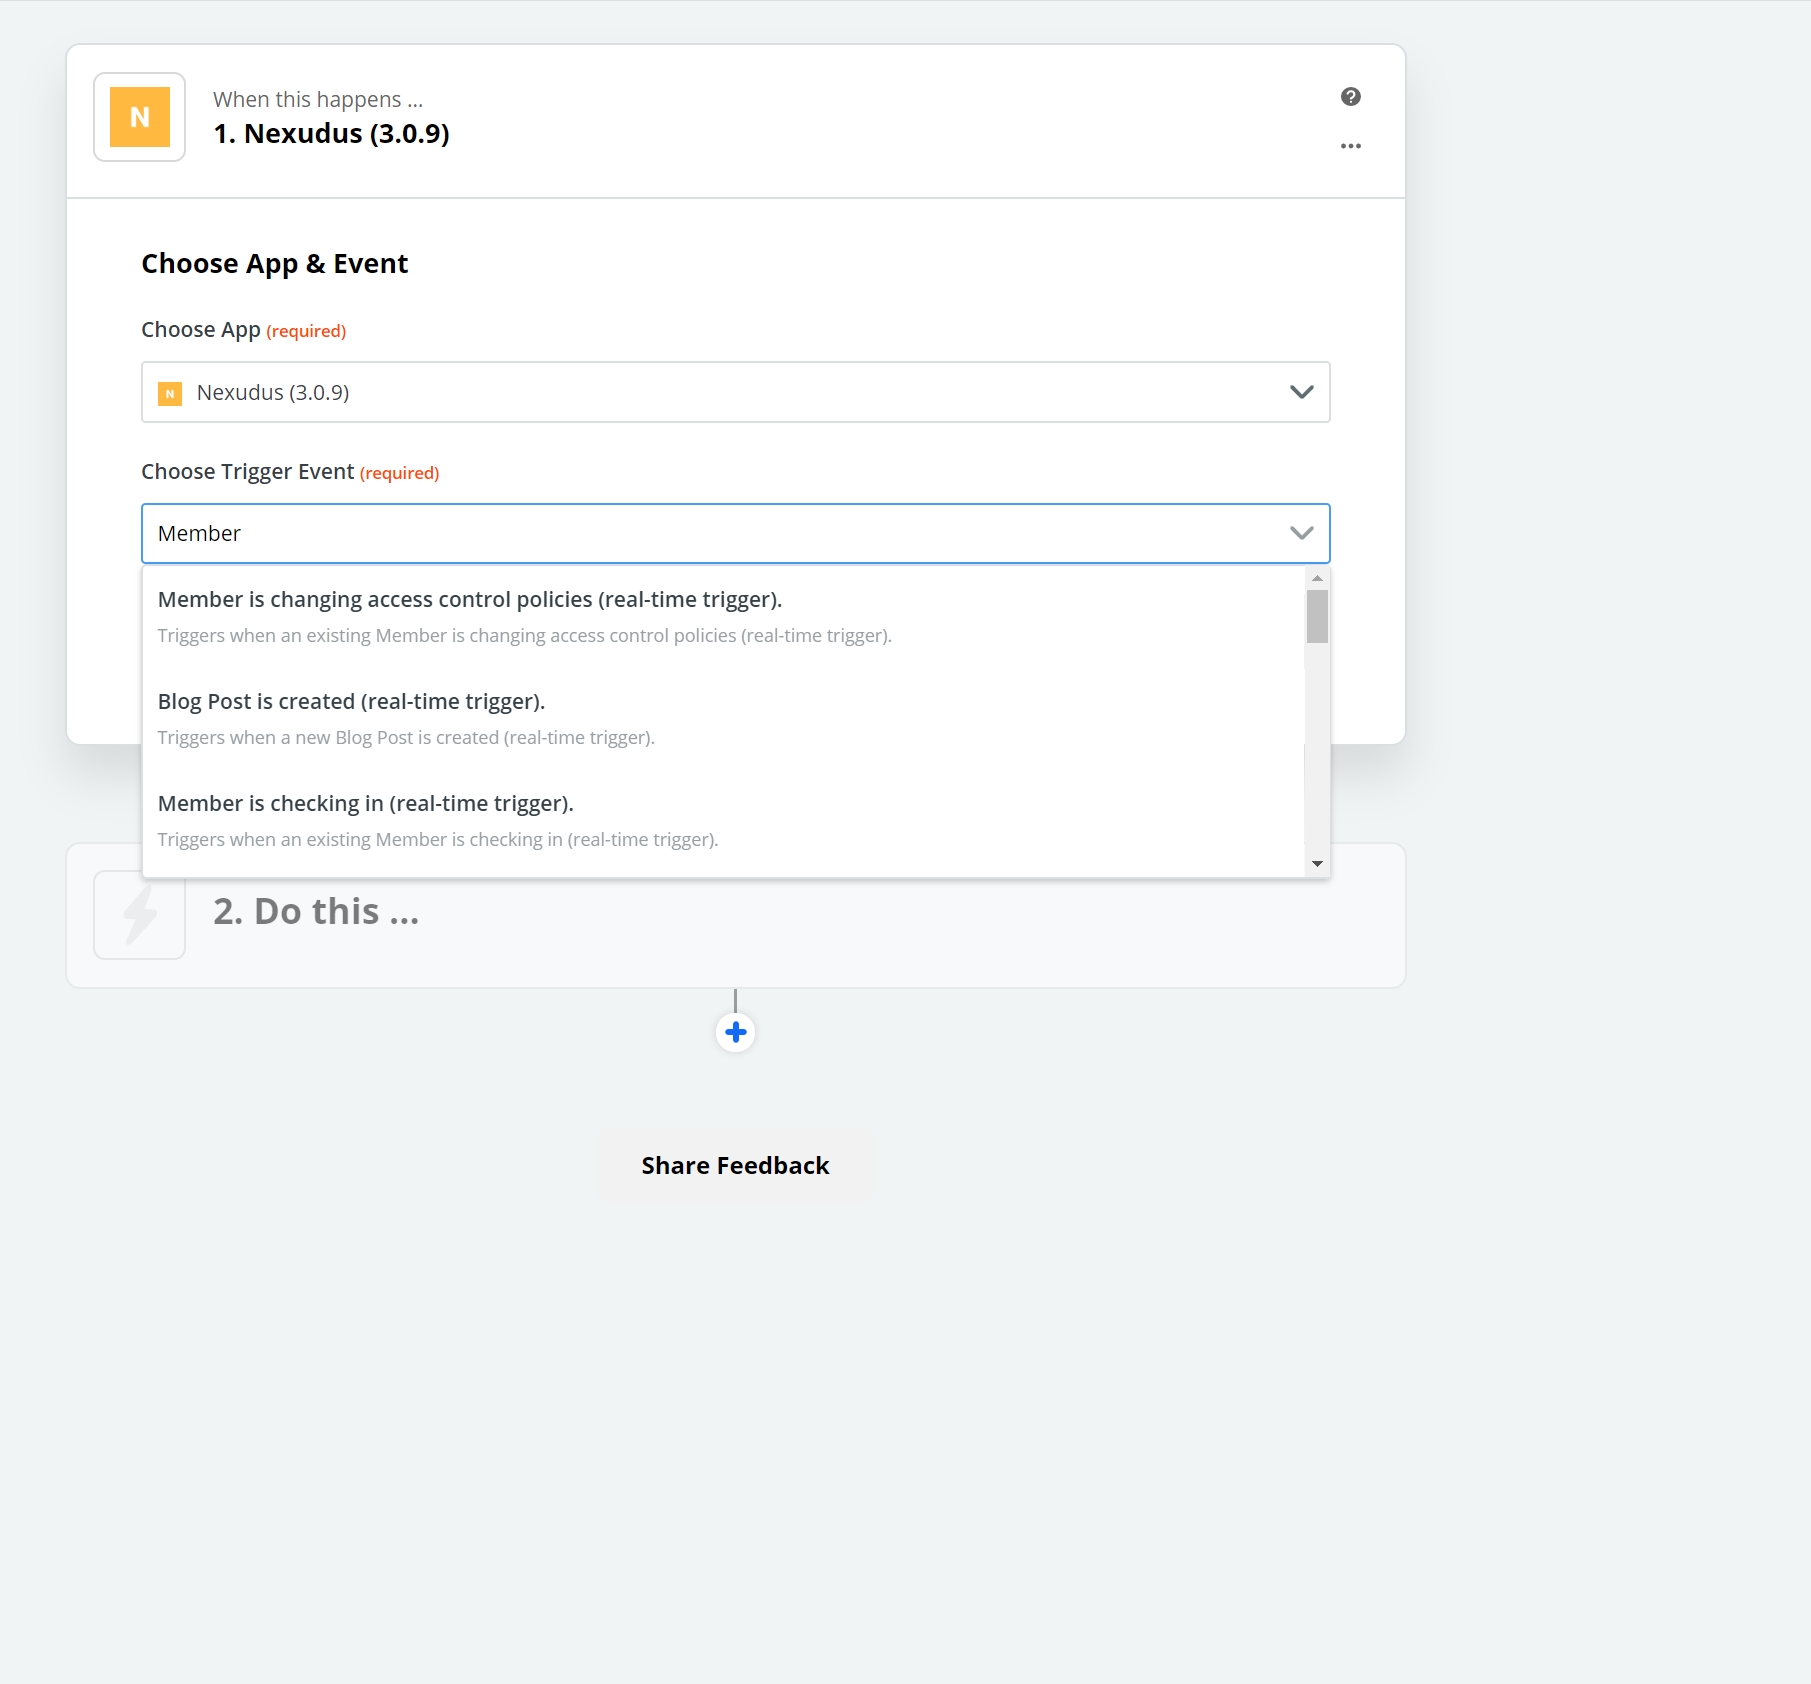The width and height of the screenshot is (1811, 1684).
Task: Open the Nexudus (3.0.9) app selector
Action: tap(735, 392)
